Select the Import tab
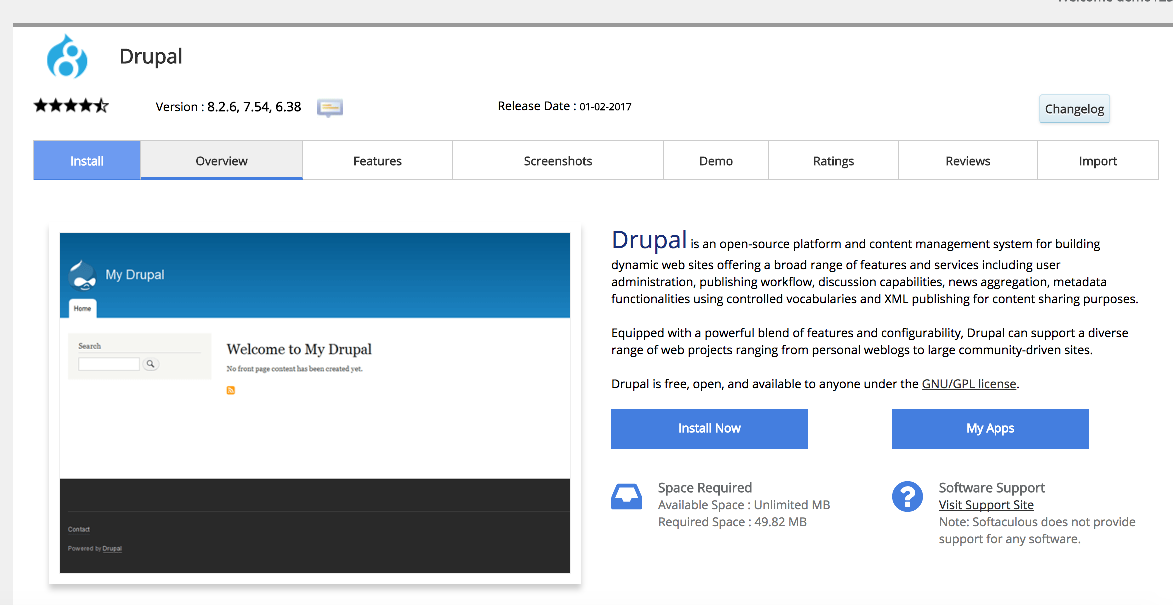 tap(1097, 160)
